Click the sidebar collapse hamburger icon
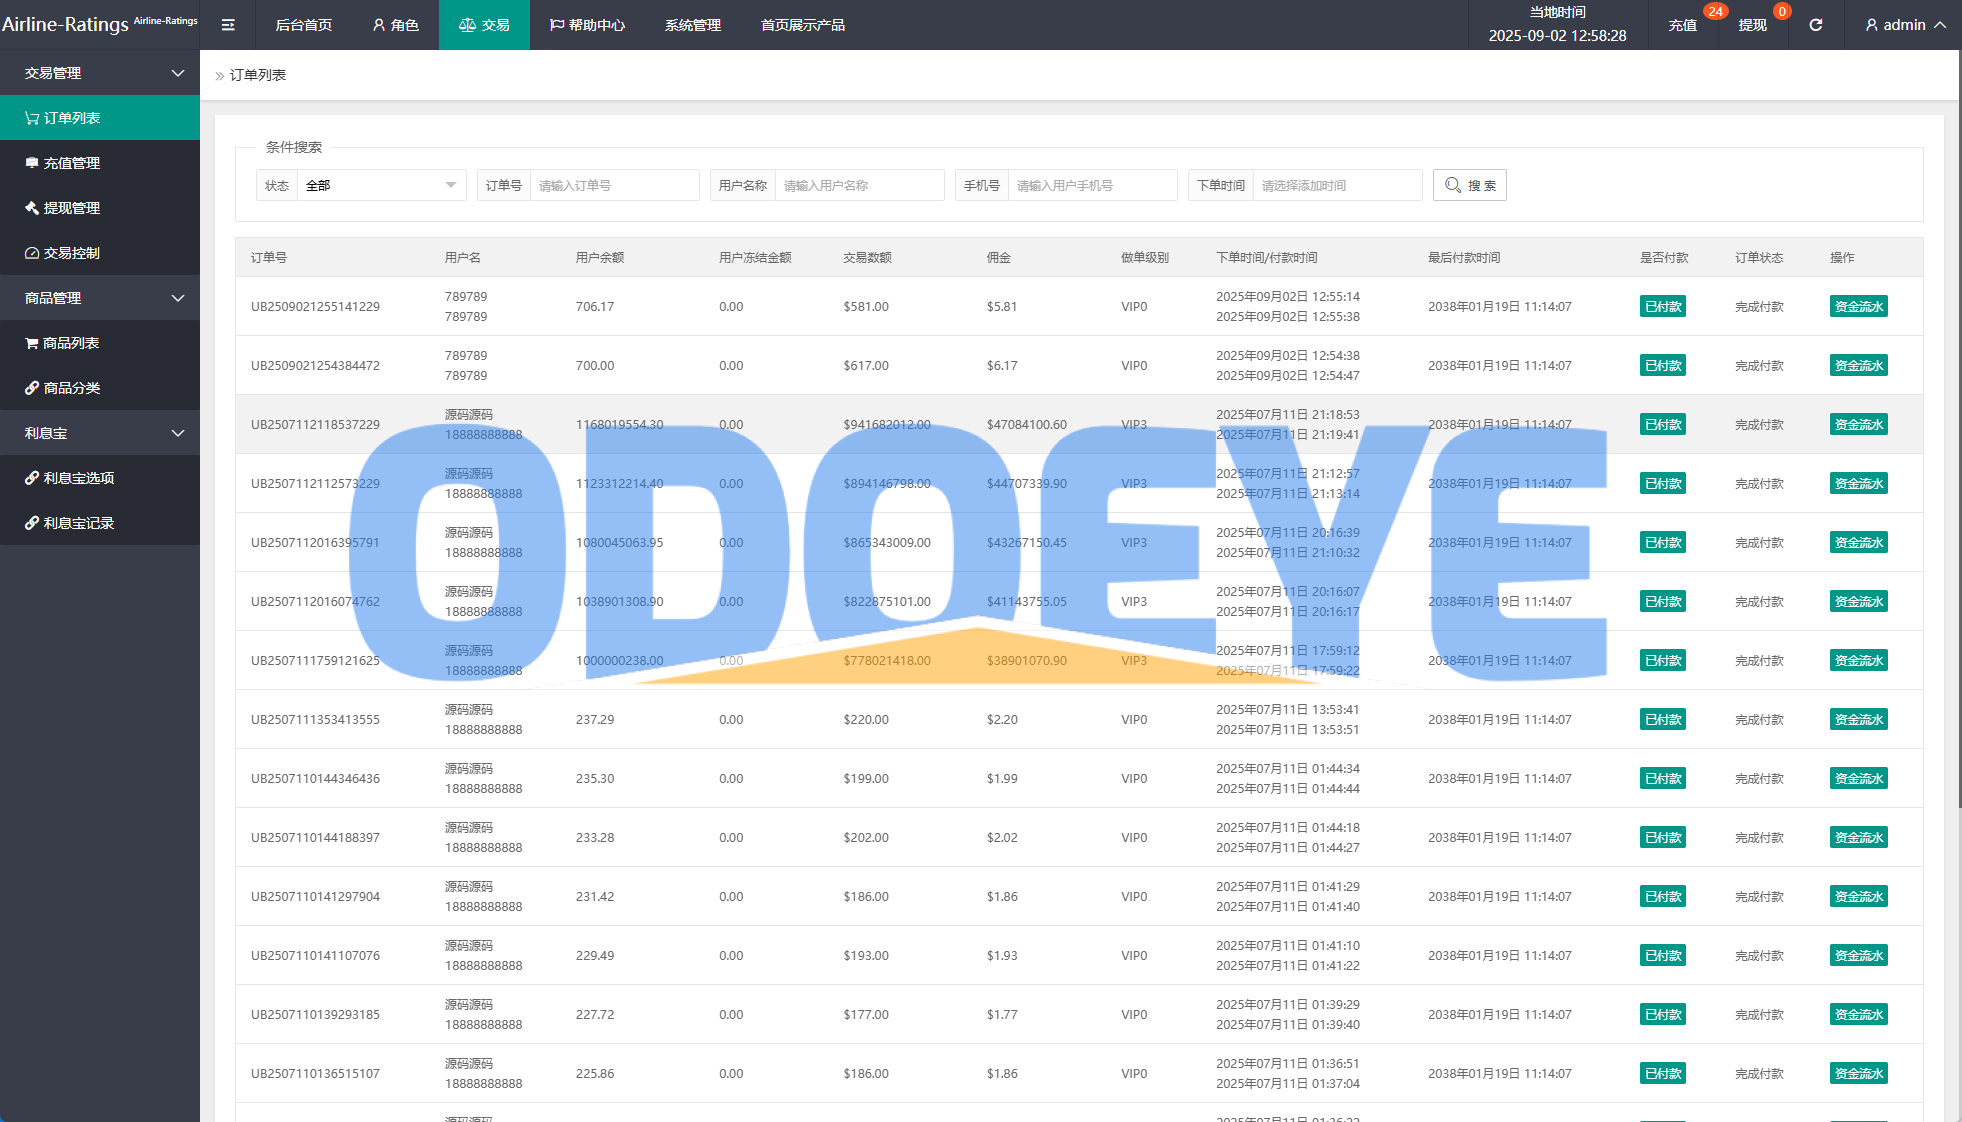 228,25
